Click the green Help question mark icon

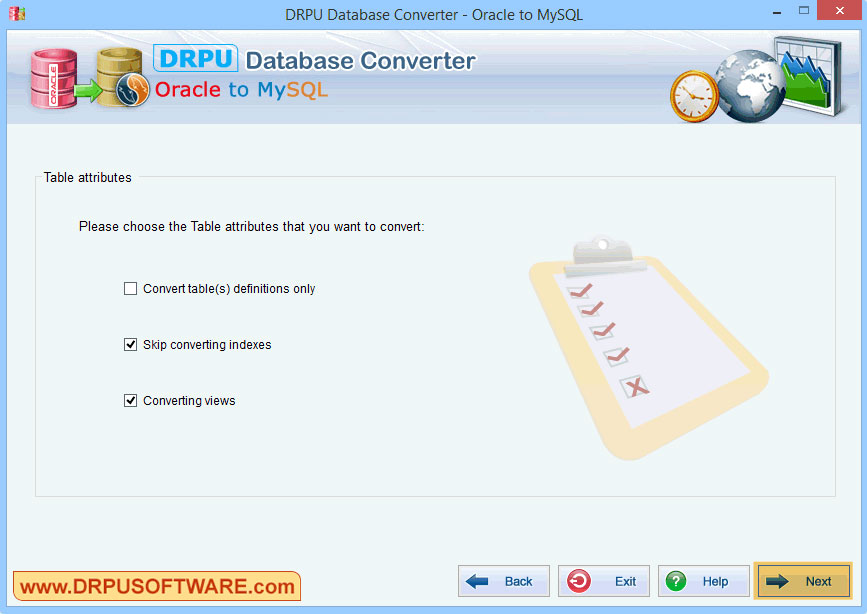[x=676, y=580]
